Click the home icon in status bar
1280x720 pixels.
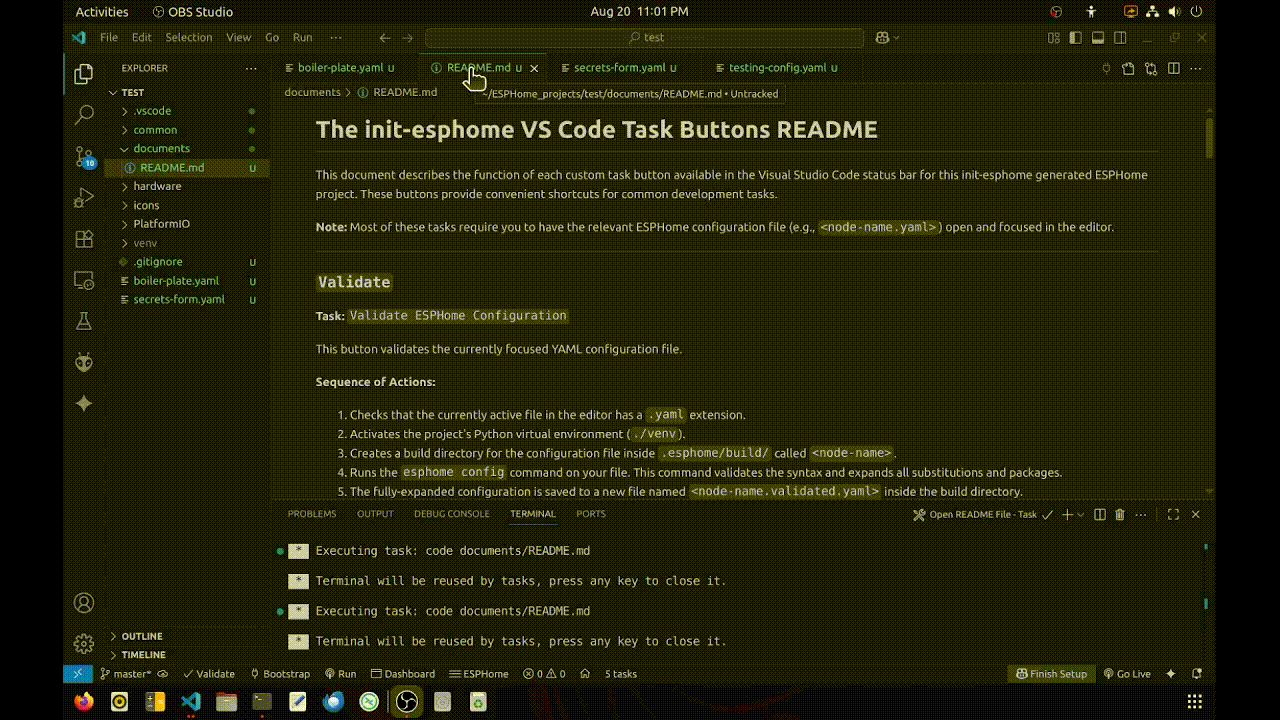[x=585, y=674]
